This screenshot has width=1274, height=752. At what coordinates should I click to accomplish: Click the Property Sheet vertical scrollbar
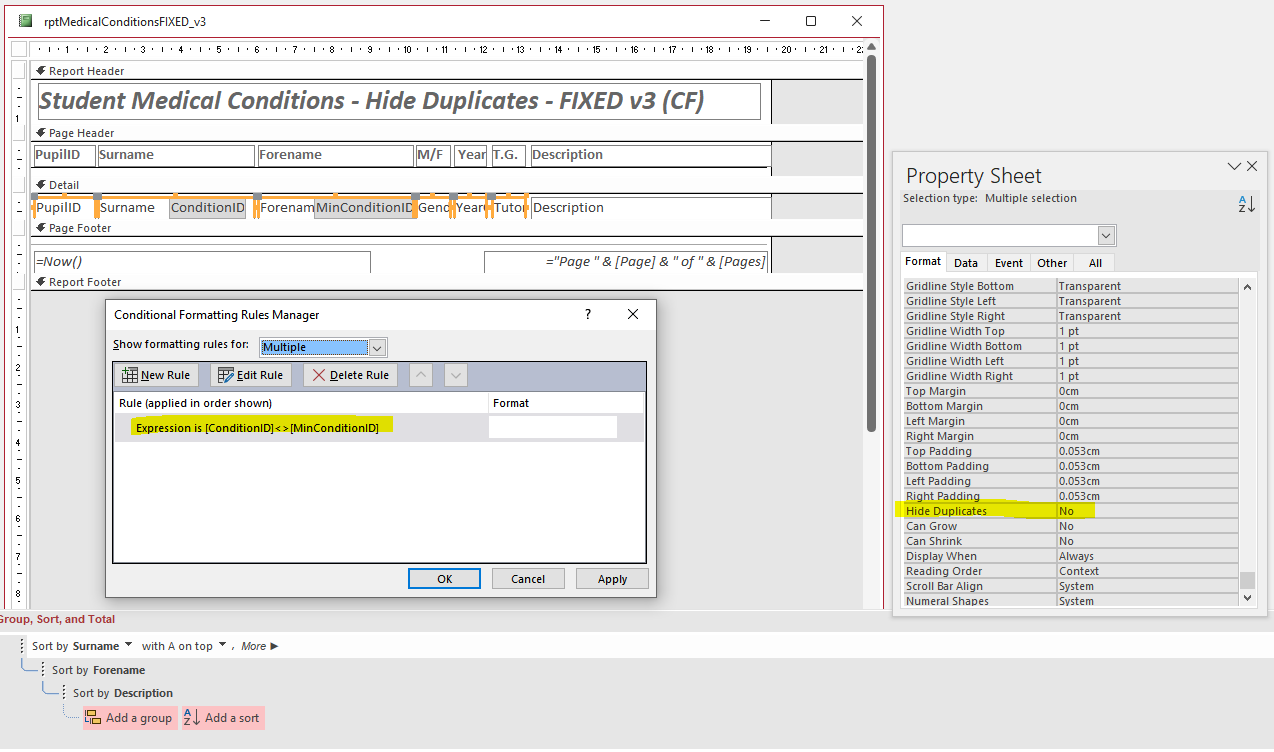1247,441
